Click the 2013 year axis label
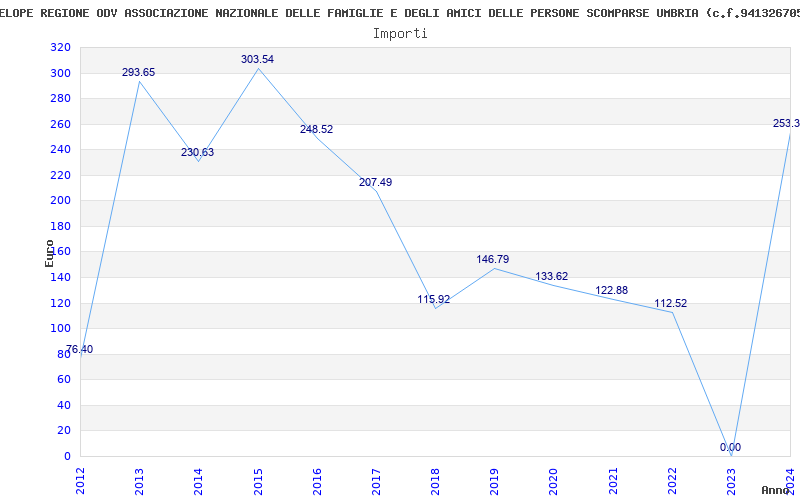Viewport: 800px width, 500px height. tap(139, 481)
